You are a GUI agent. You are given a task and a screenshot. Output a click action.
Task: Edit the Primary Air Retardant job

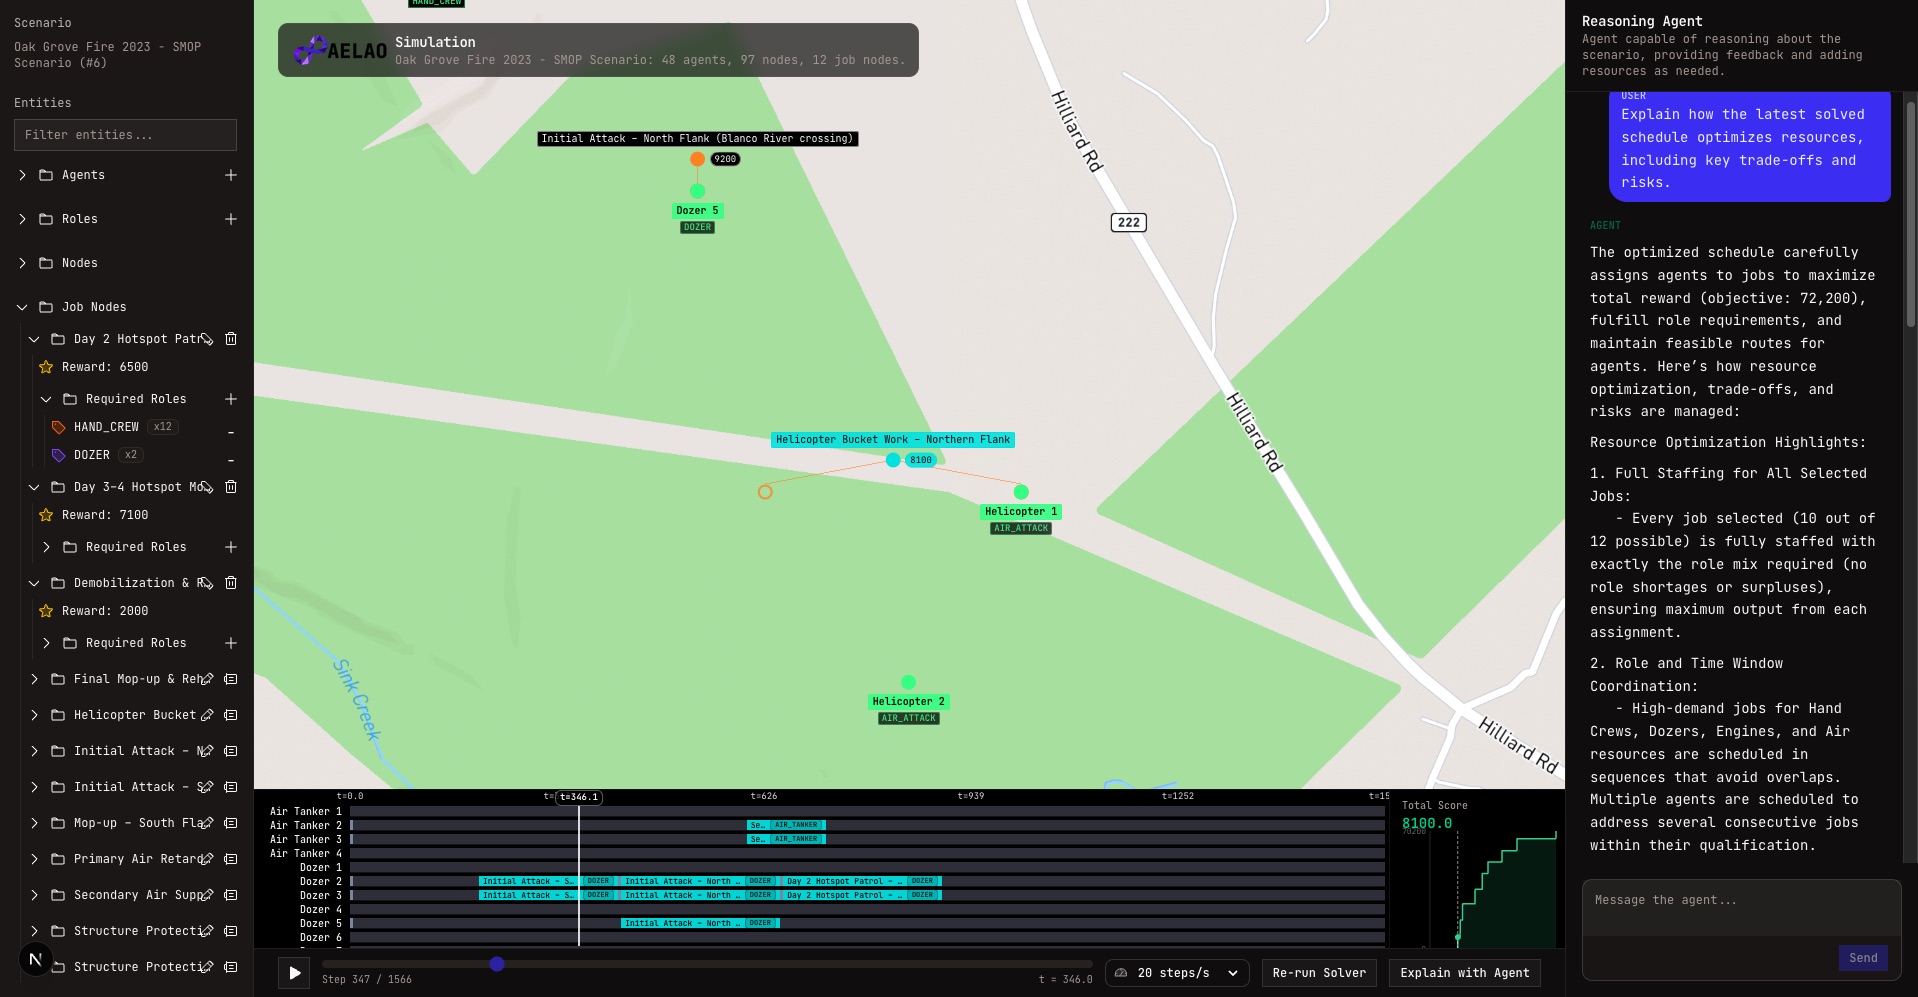pyautogui.click(x=207, y=859)
